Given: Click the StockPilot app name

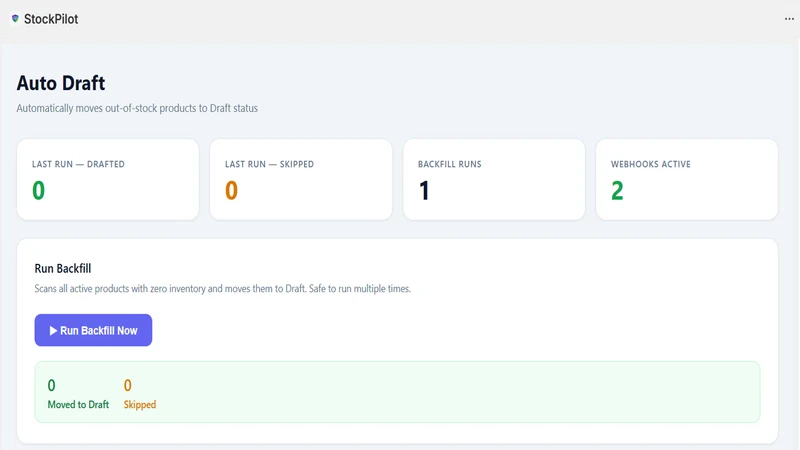Looking at the screenshot, I should coord(51,19).
